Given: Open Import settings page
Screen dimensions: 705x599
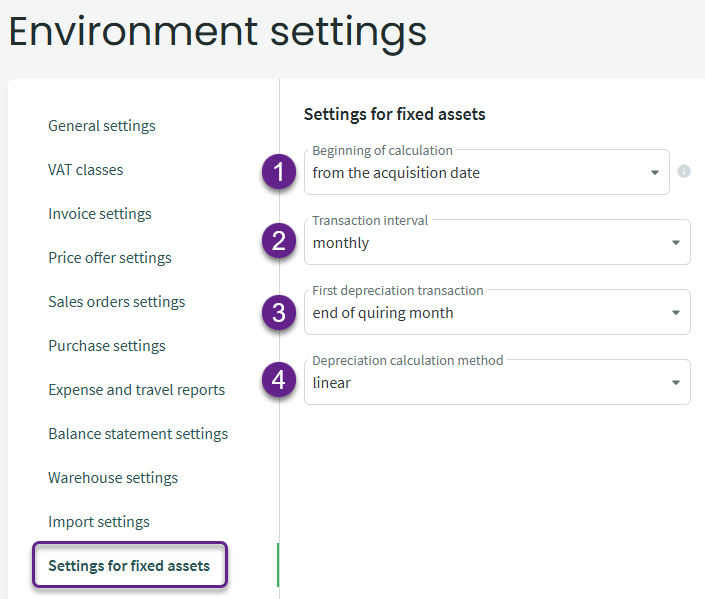Looking at the screenshot, I should [x=99, y=522].
